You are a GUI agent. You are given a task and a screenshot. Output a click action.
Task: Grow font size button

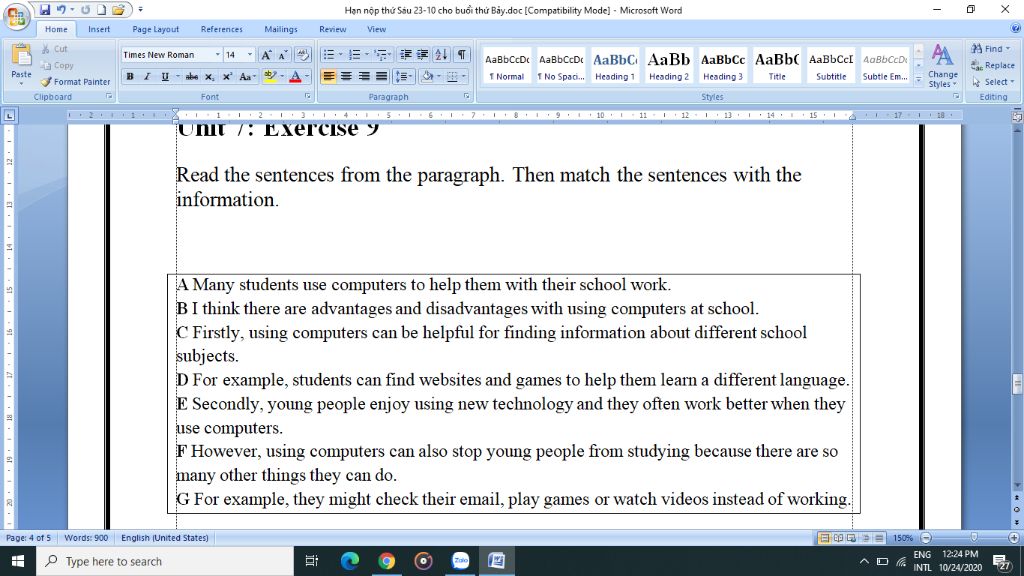(266, 55)
